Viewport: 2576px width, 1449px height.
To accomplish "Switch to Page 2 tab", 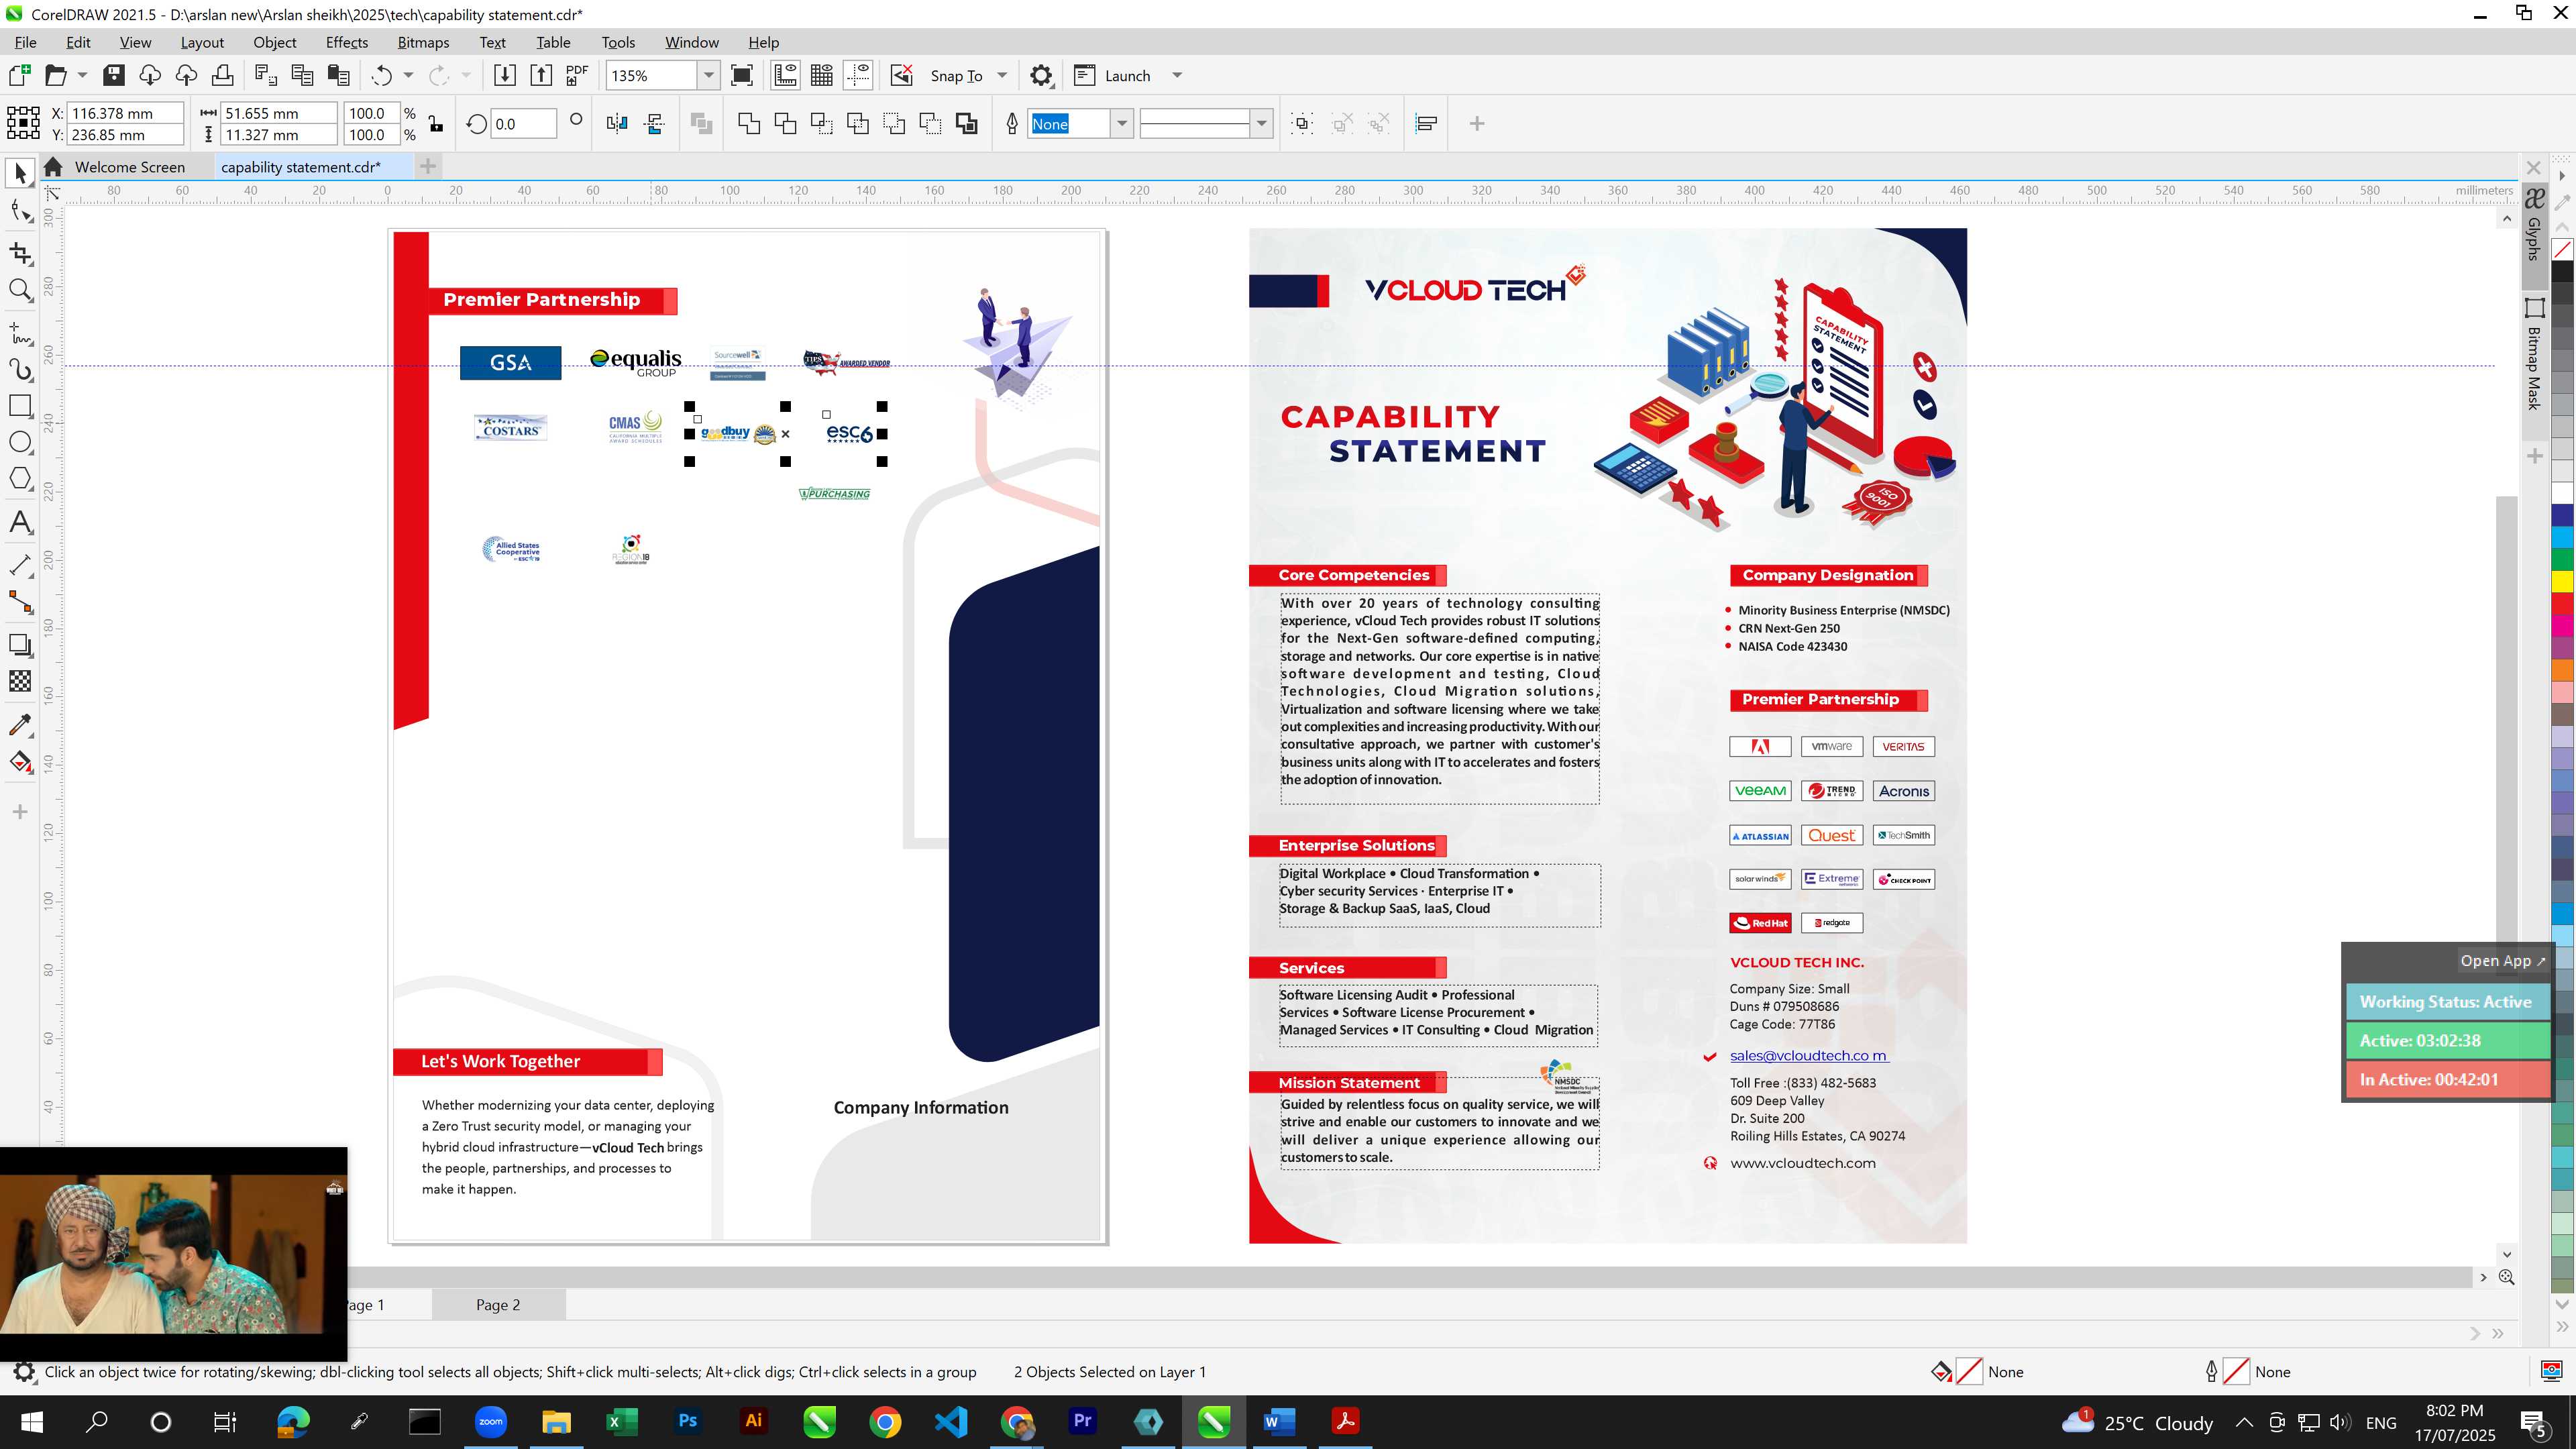I will tap(498, 1304).
